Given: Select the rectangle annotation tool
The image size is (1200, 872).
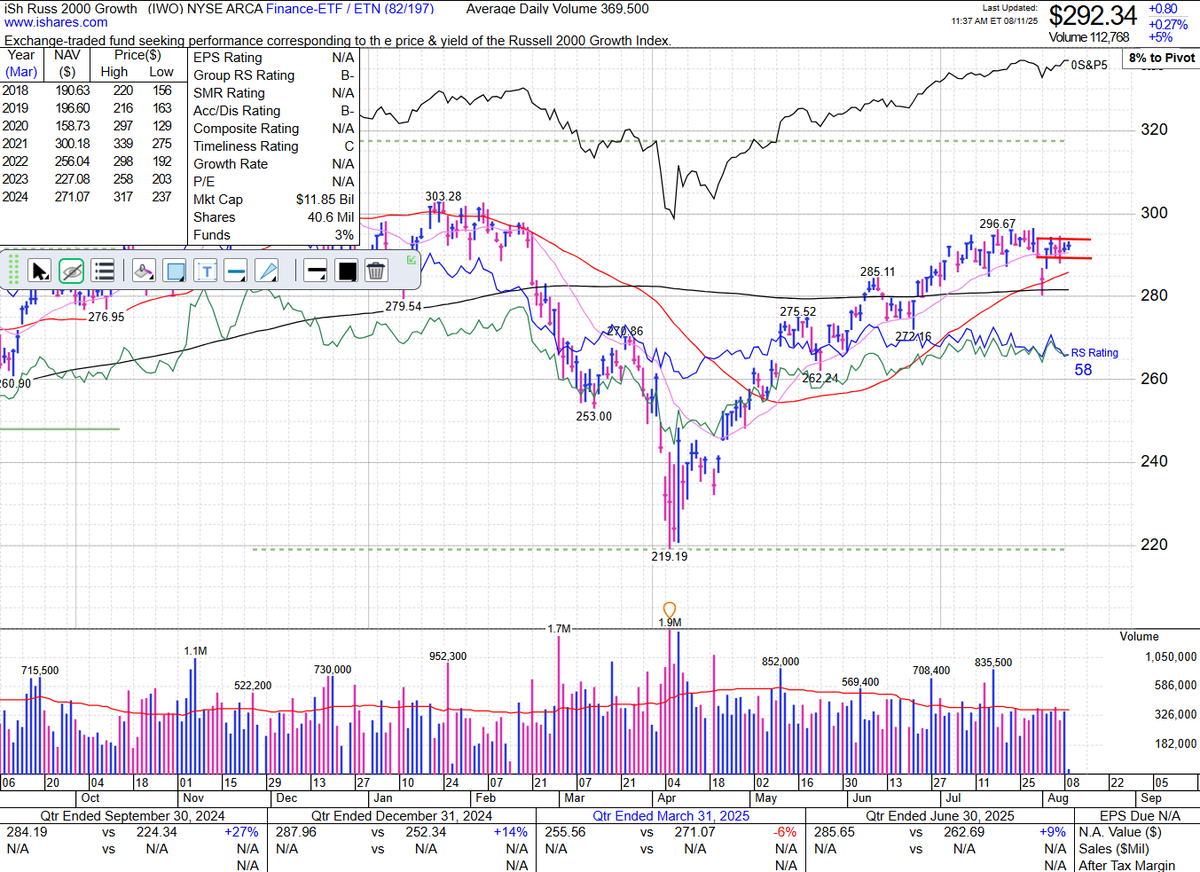Looking at the screenshot, I should (x=176, y=270).
